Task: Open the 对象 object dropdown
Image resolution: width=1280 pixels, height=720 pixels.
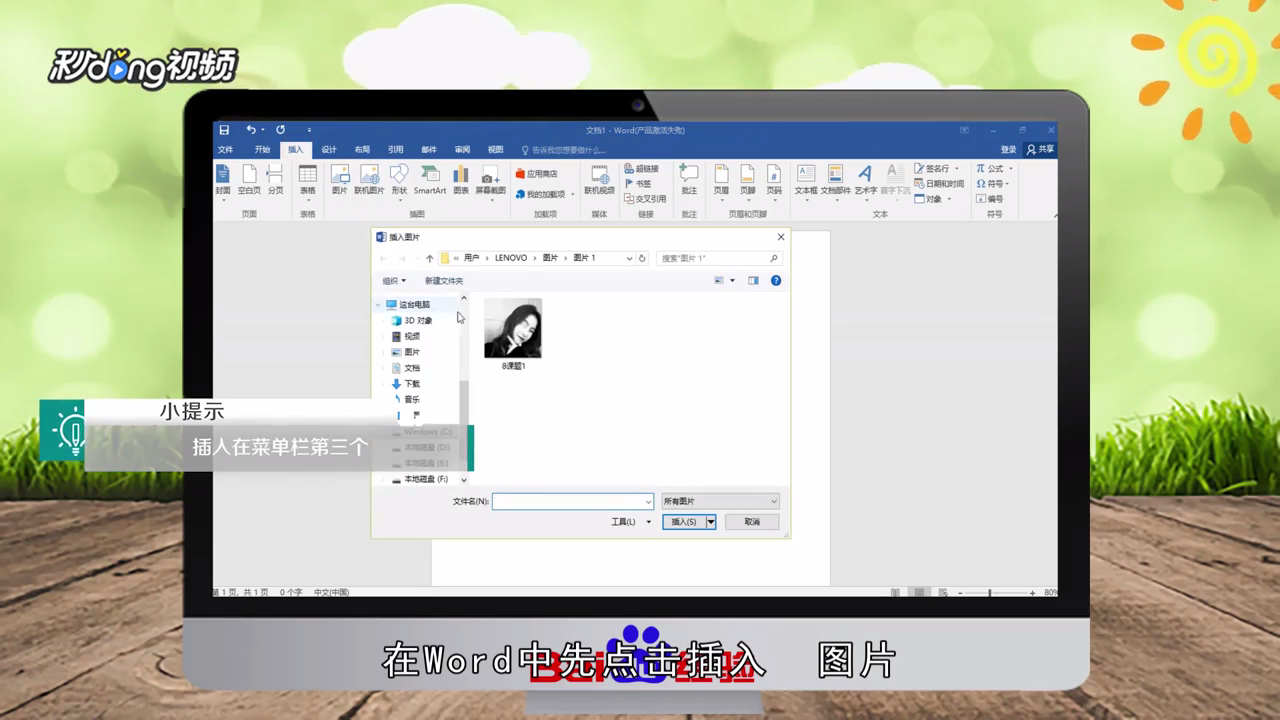Action: (932, 199)
